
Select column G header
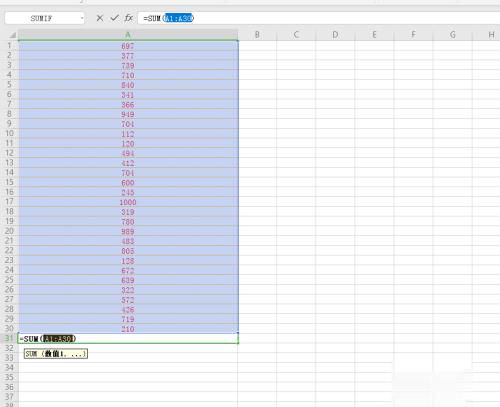(x=453, y=35)
